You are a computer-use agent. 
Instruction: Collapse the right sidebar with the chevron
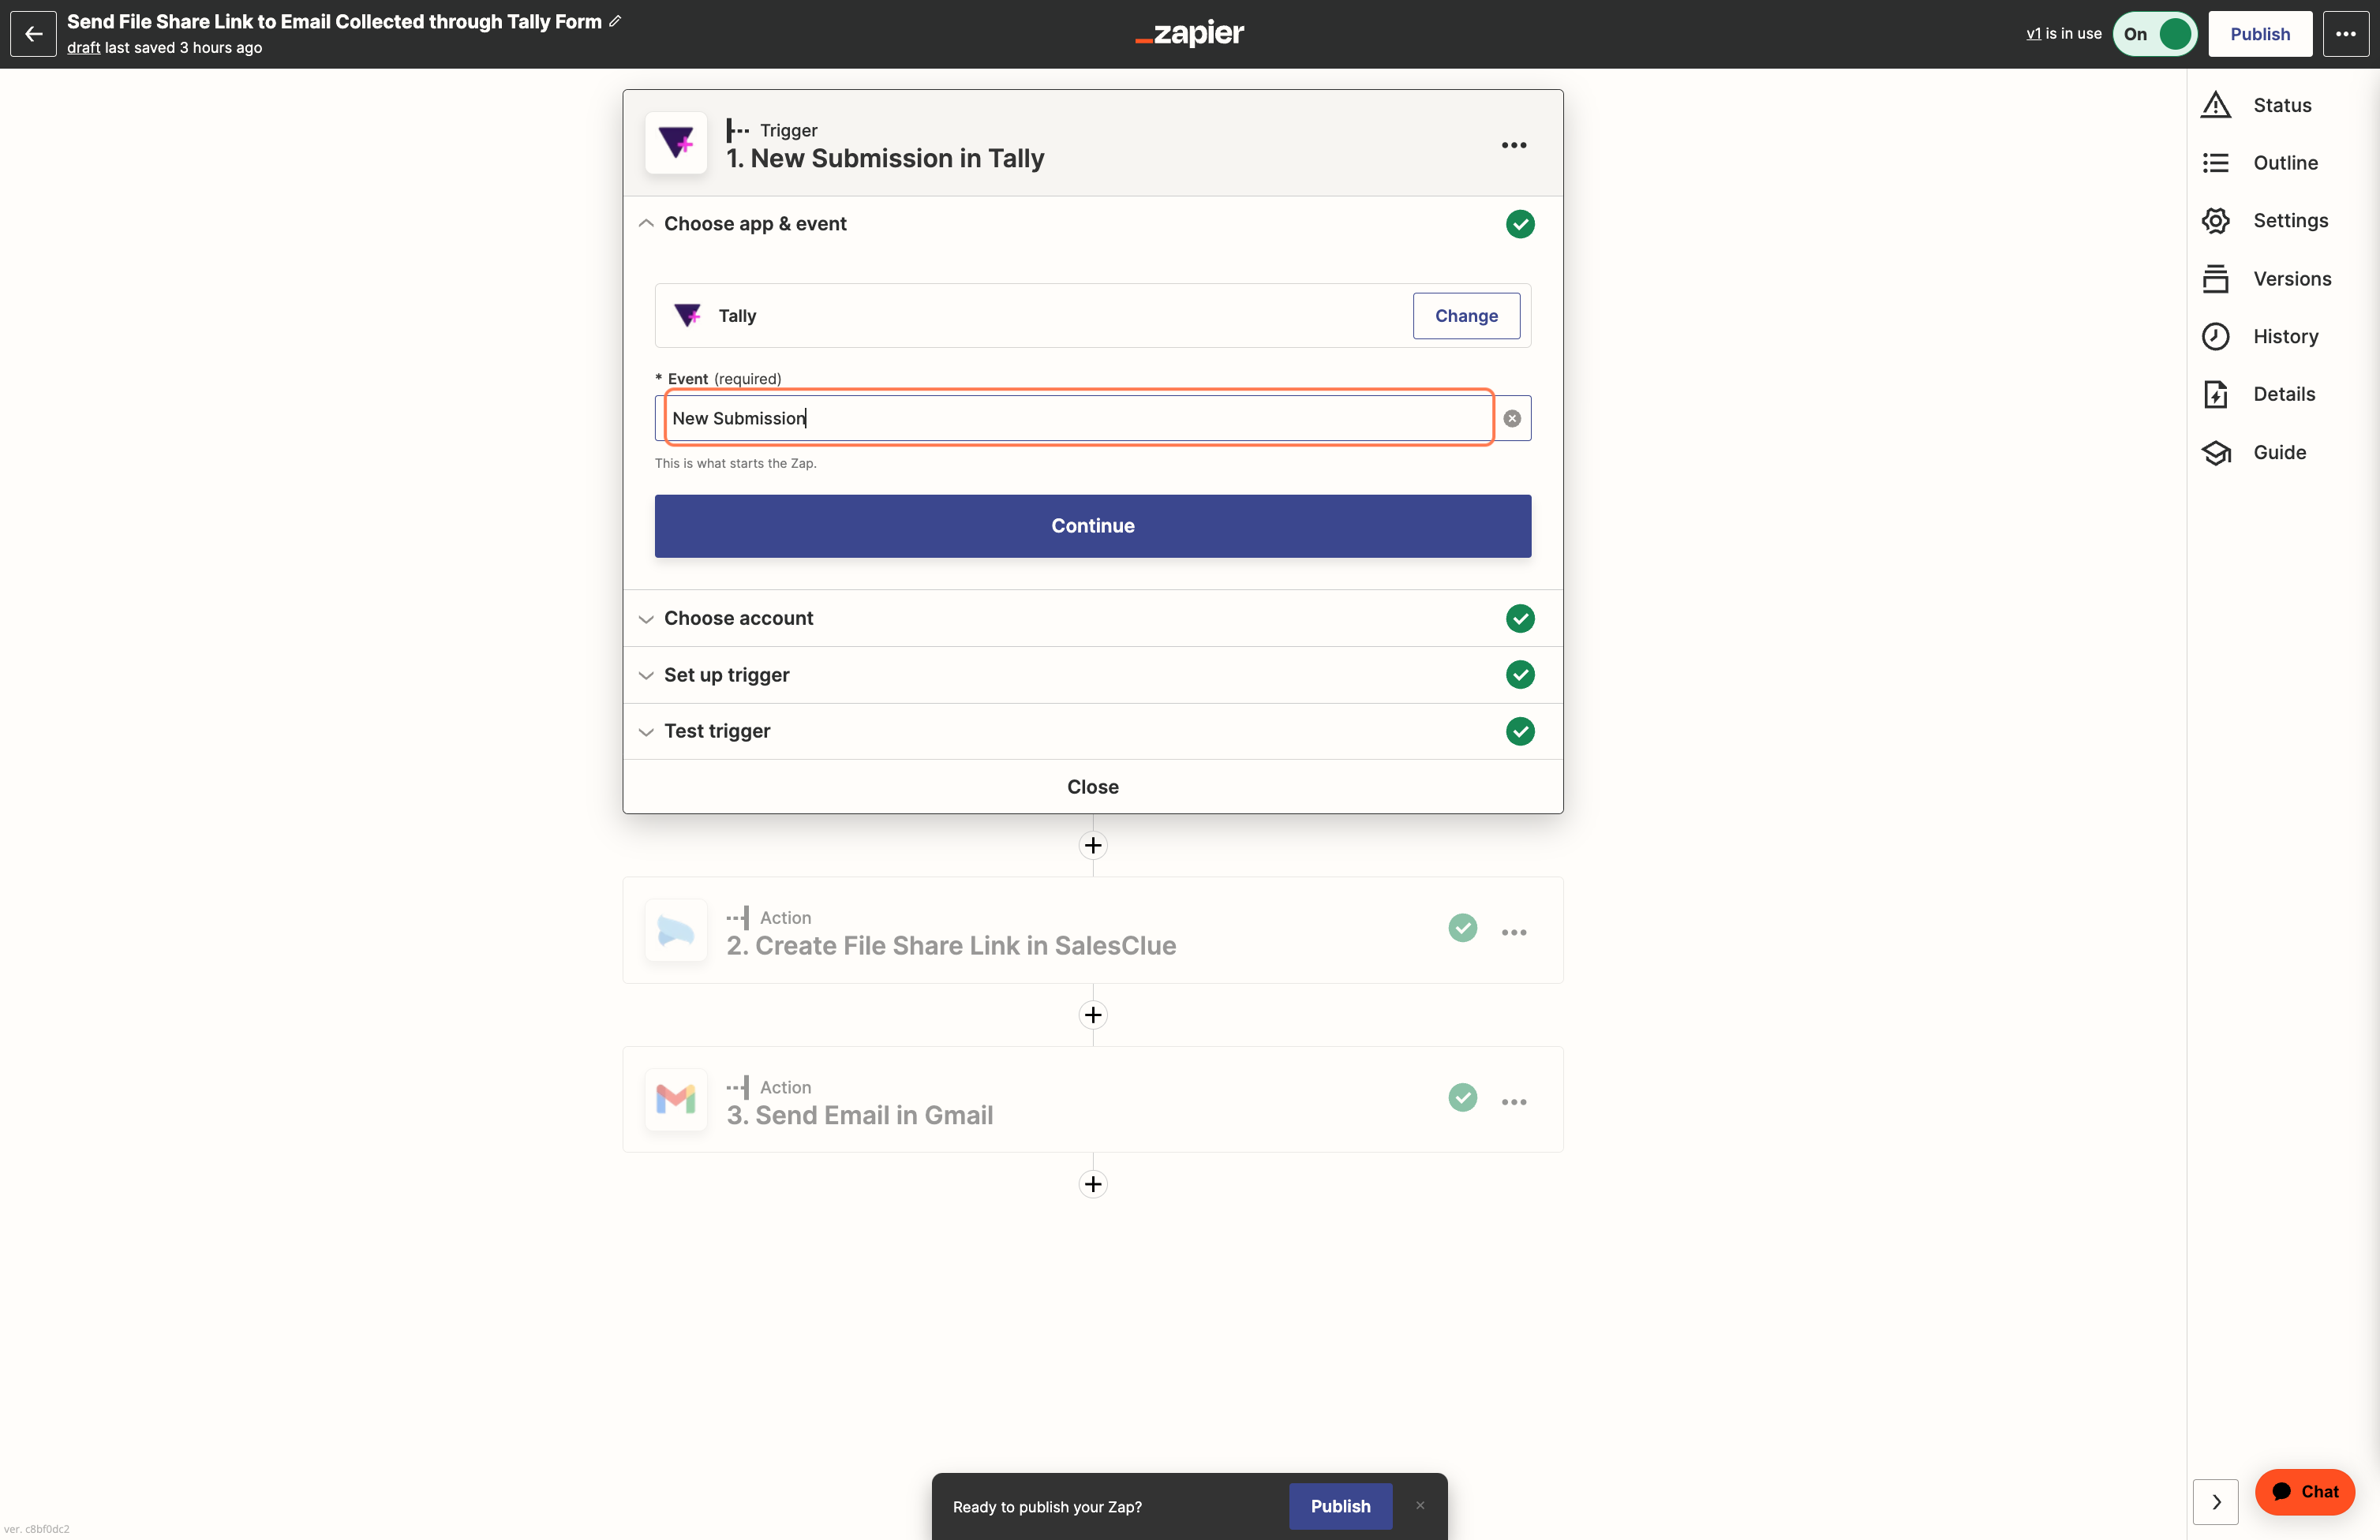(x=2216, y=1502)
